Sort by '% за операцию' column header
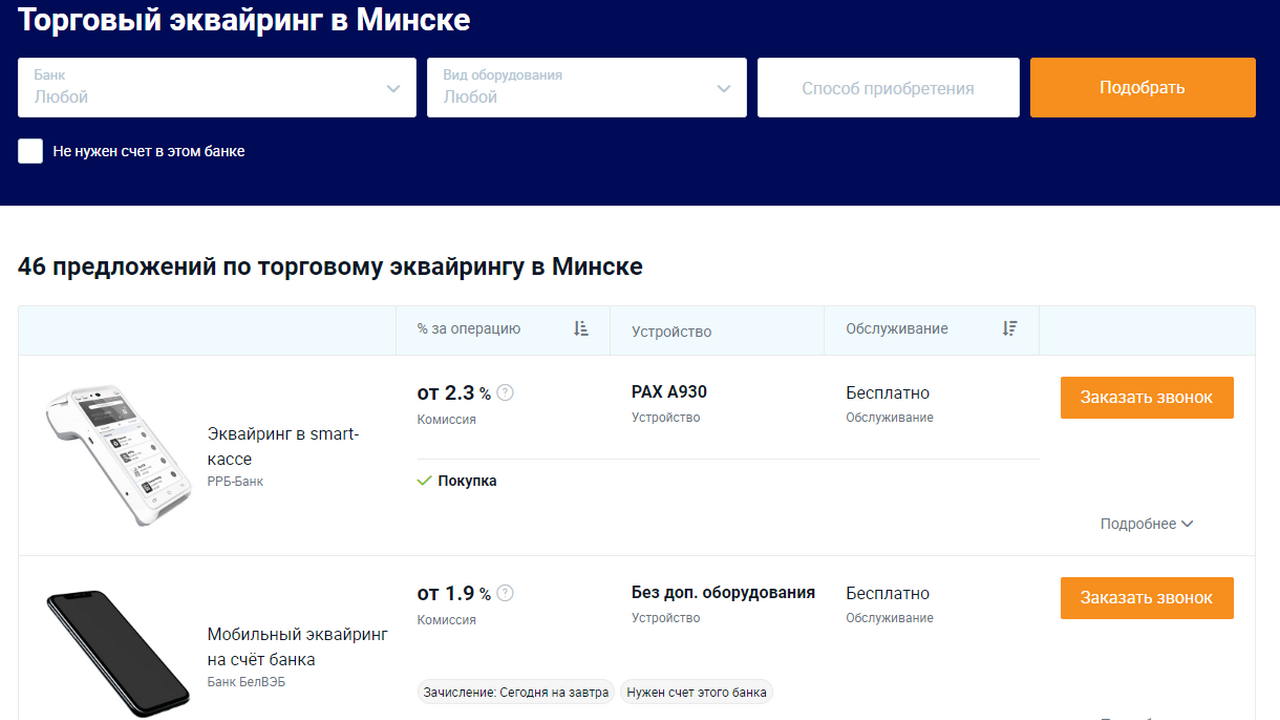This screenshot has height=720, width=1280. pos(469,329)
